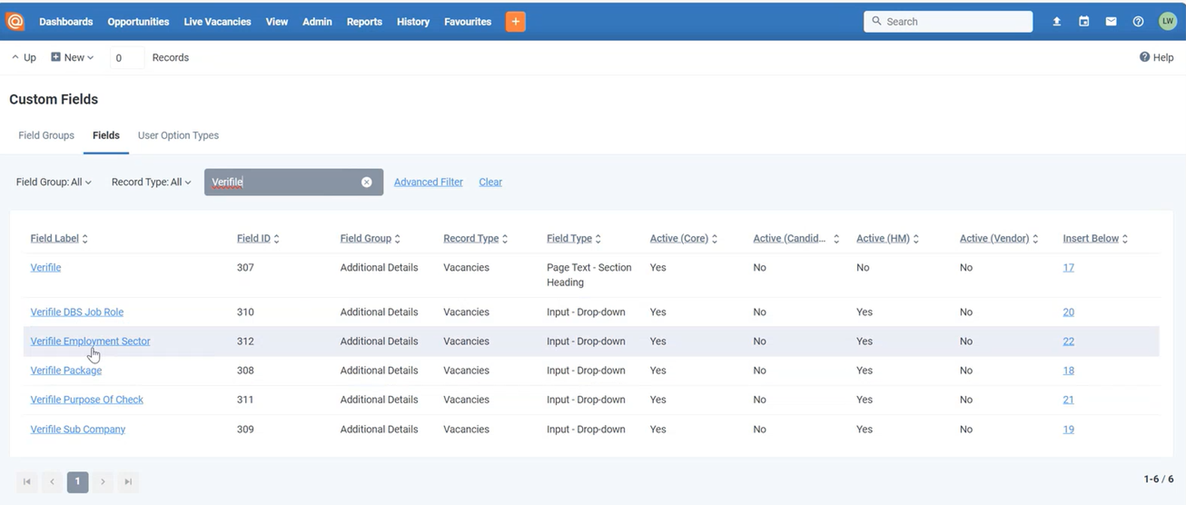The image size is (1186, 505).
Task: Click Insert Below link 21
Action: coord(1068,400)
